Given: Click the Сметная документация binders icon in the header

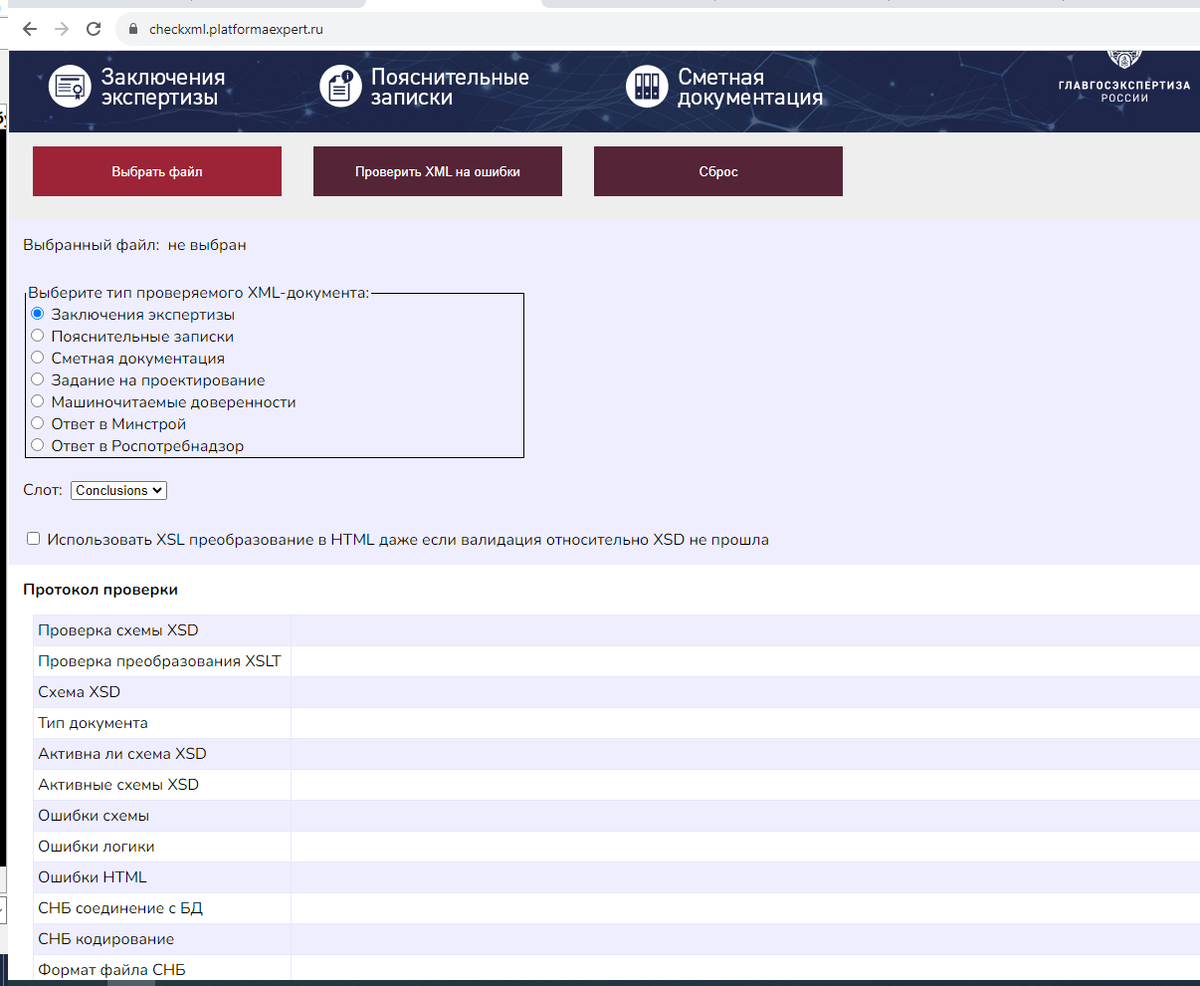Looking at the screenshot, I should click(648, 85).
